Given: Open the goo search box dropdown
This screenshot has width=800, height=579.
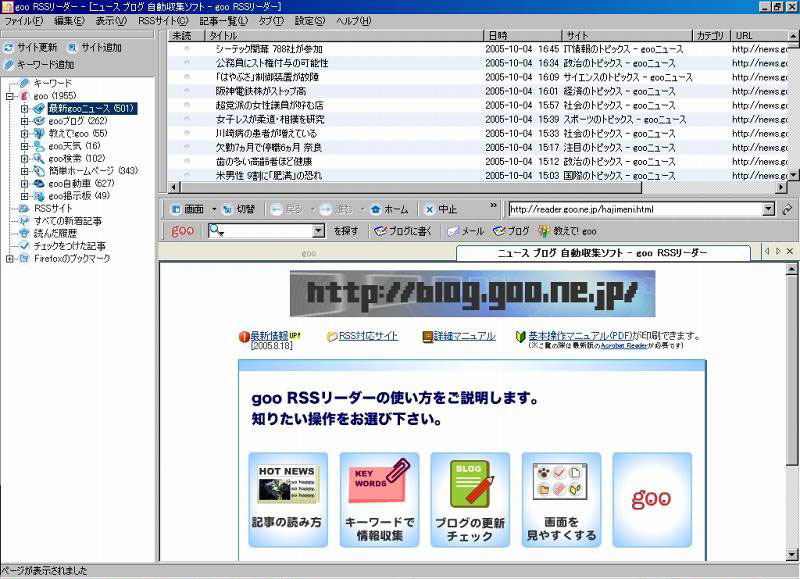Looking at the screenshot, I should pyautogui.click(x=318, y=231).
